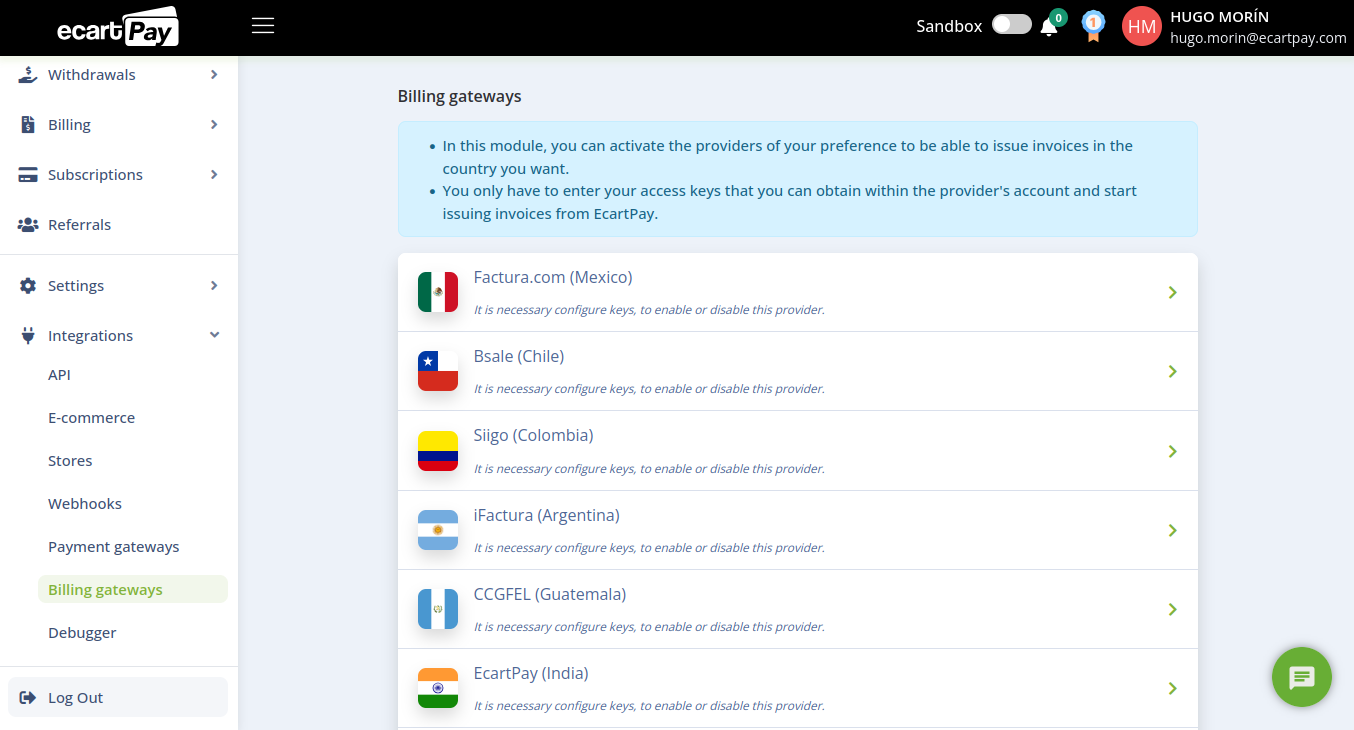The height and width of the screenshot is (730, 1354).
Task: Click the Log Out arrow icon
Action: (x=28, y=697)
